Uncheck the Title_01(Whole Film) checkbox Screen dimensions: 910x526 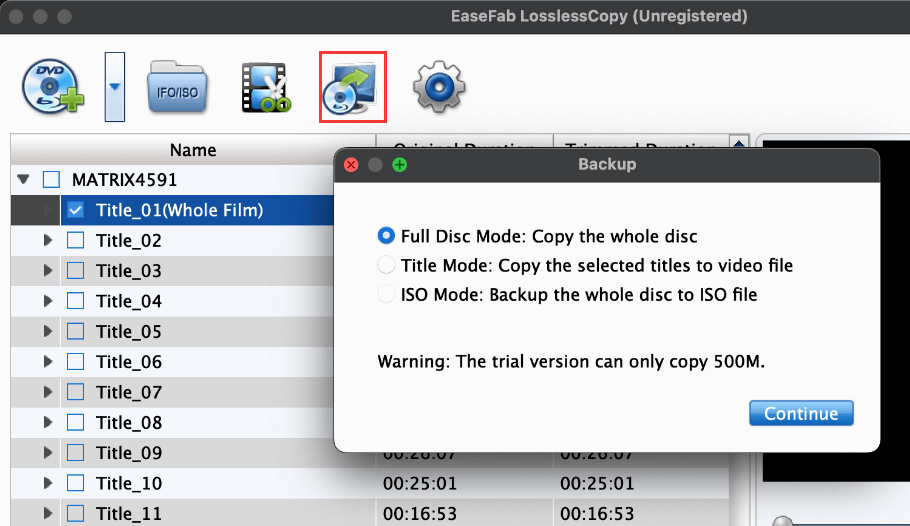click(75, 210)
